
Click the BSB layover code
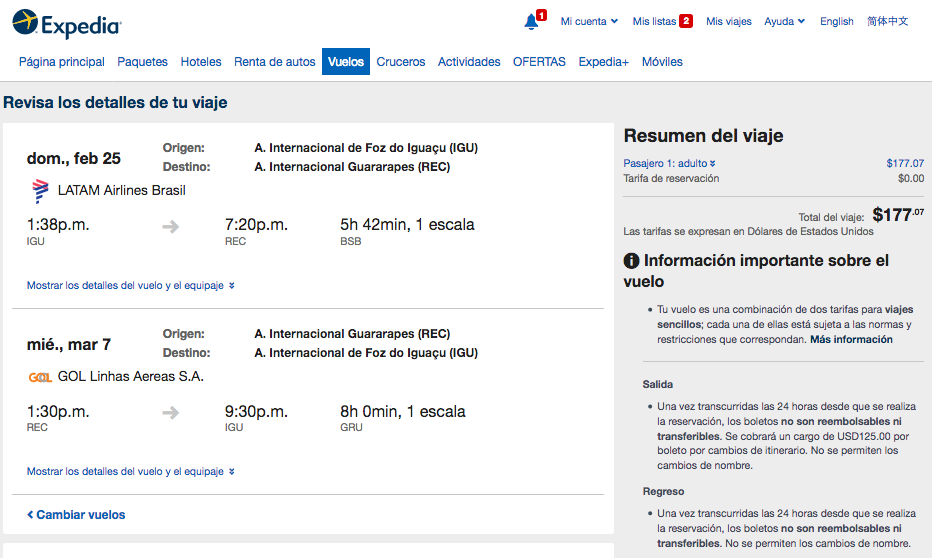[x=351, y=242]
